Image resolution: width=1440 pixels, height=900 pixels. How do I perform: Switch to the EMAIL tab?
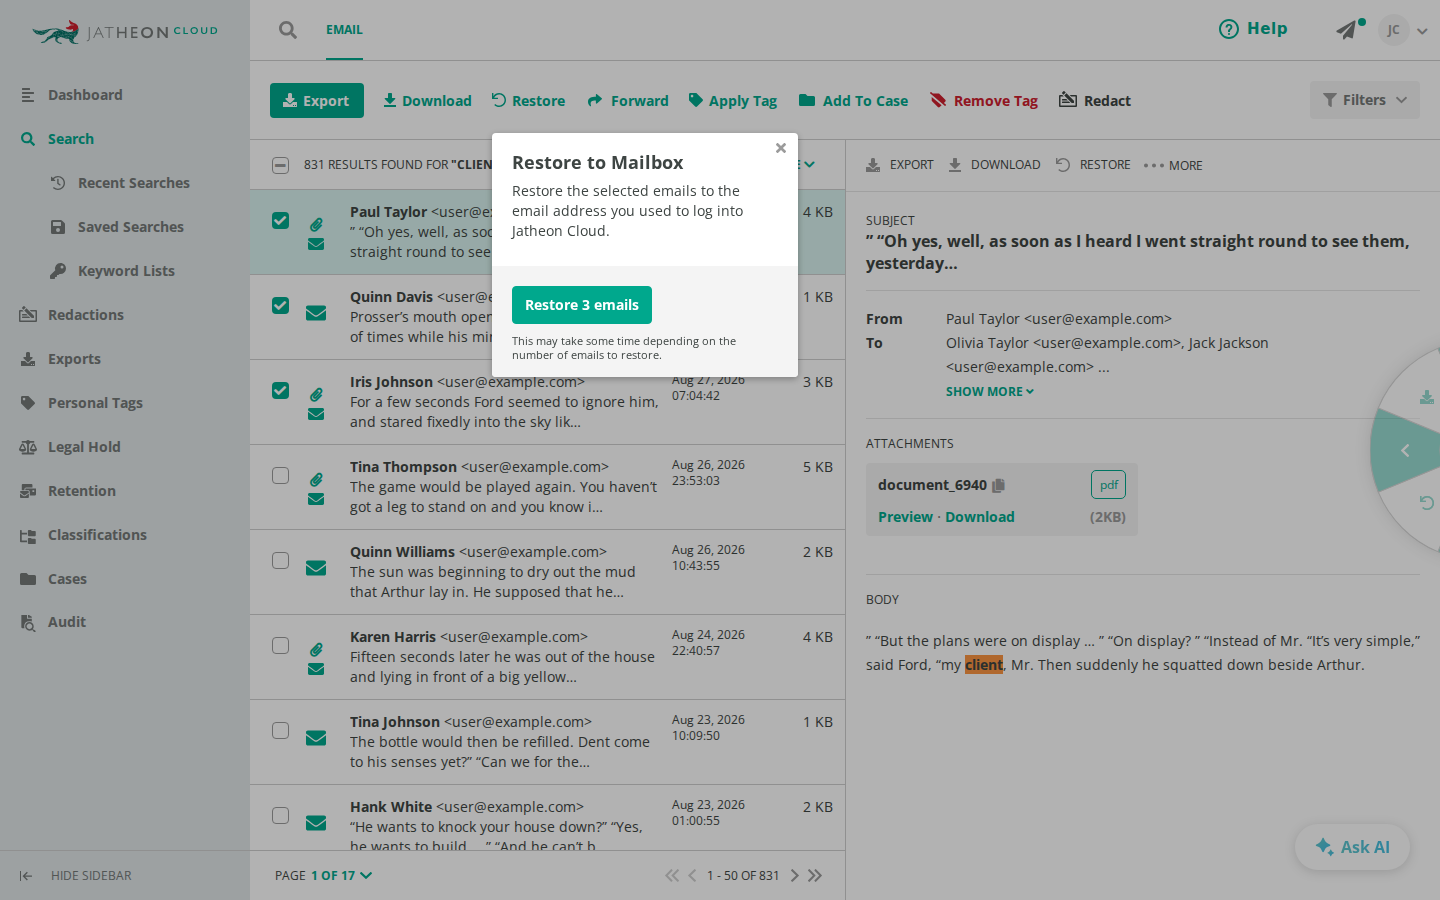[x=344, y=30]
